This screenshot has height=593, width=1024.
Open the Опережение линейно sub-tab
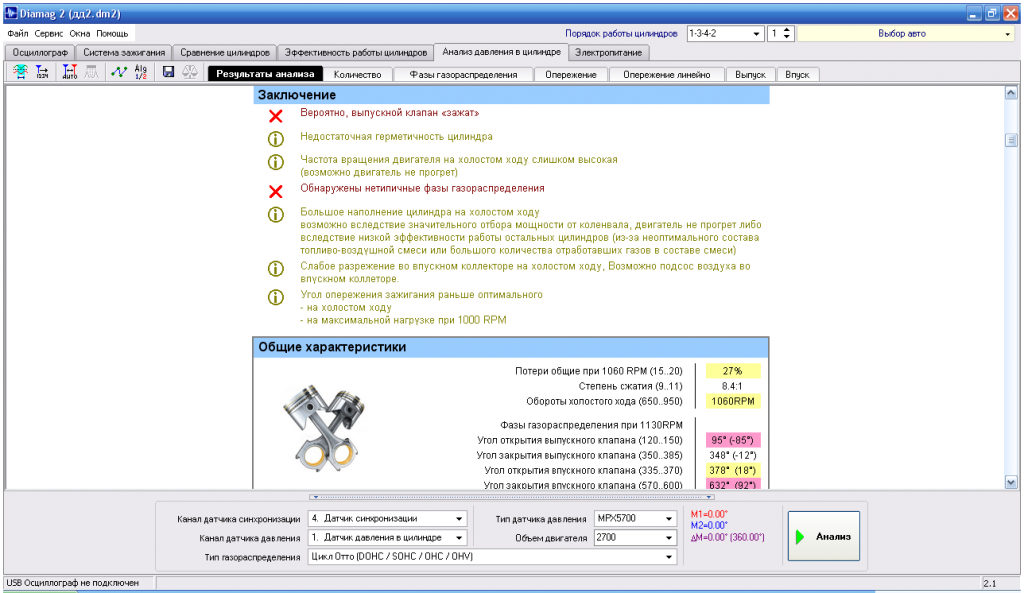coord(666,74)
